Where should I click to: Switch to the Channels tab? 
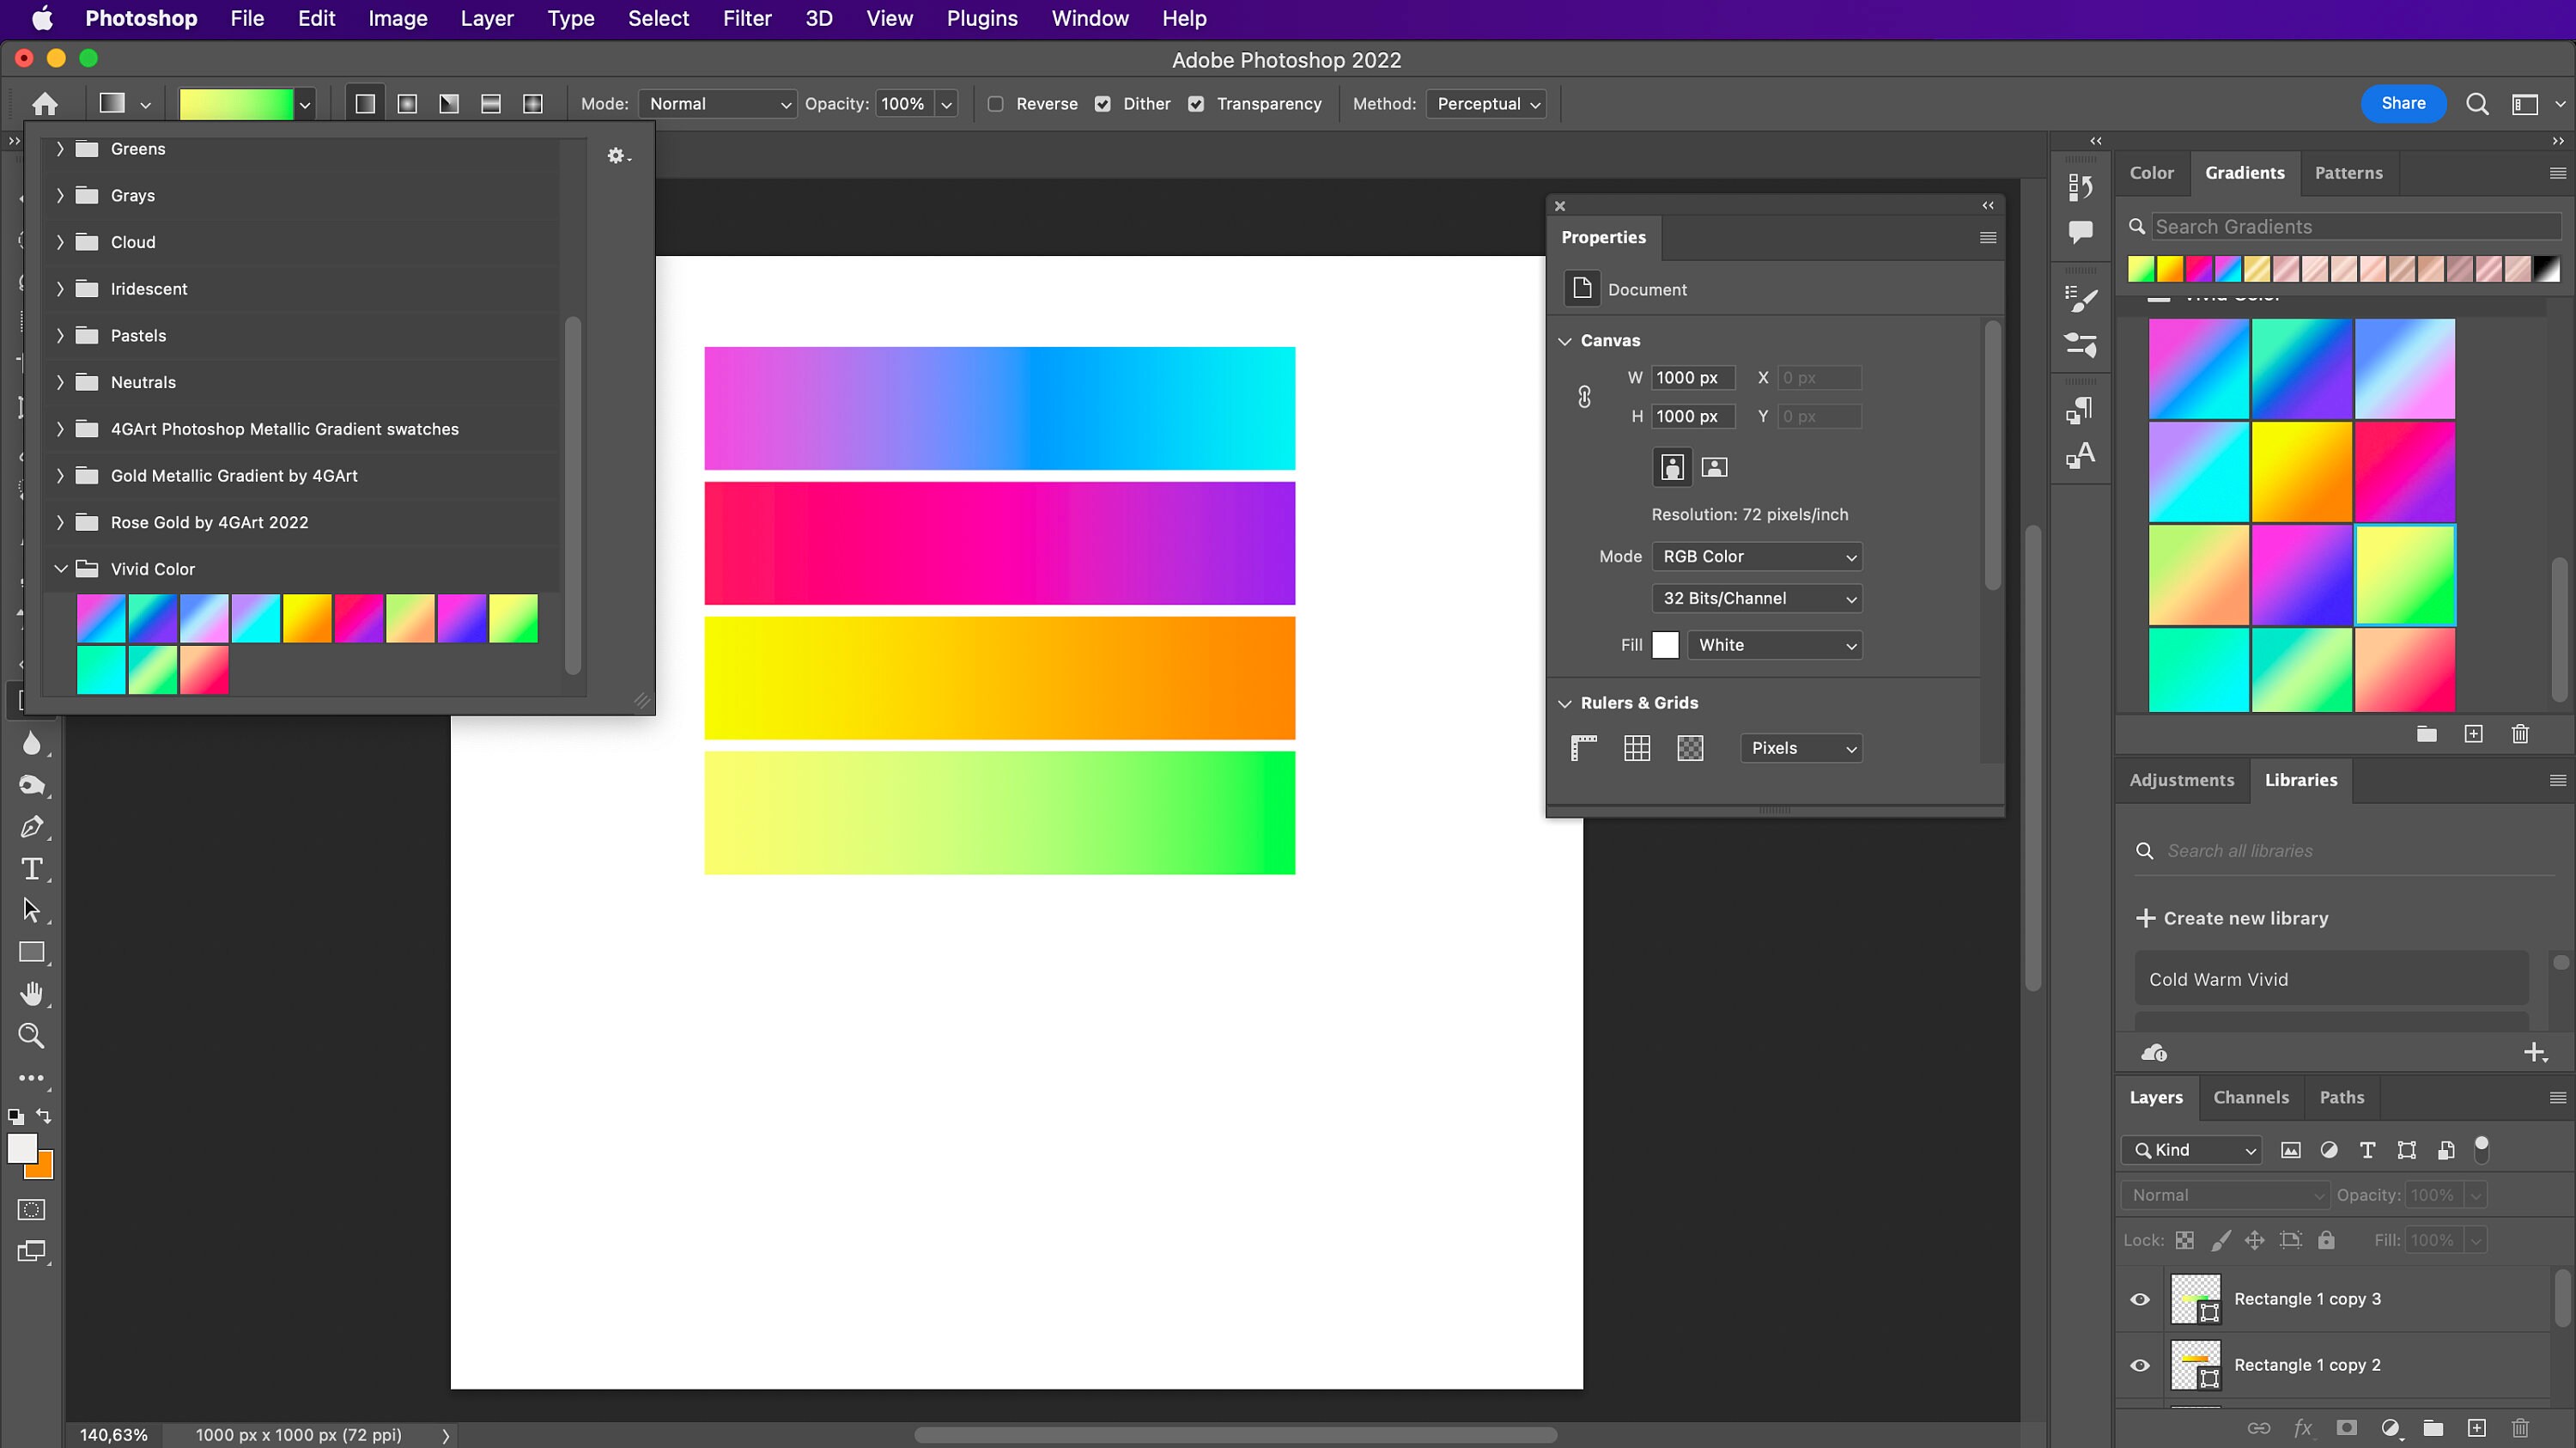2251,1097
